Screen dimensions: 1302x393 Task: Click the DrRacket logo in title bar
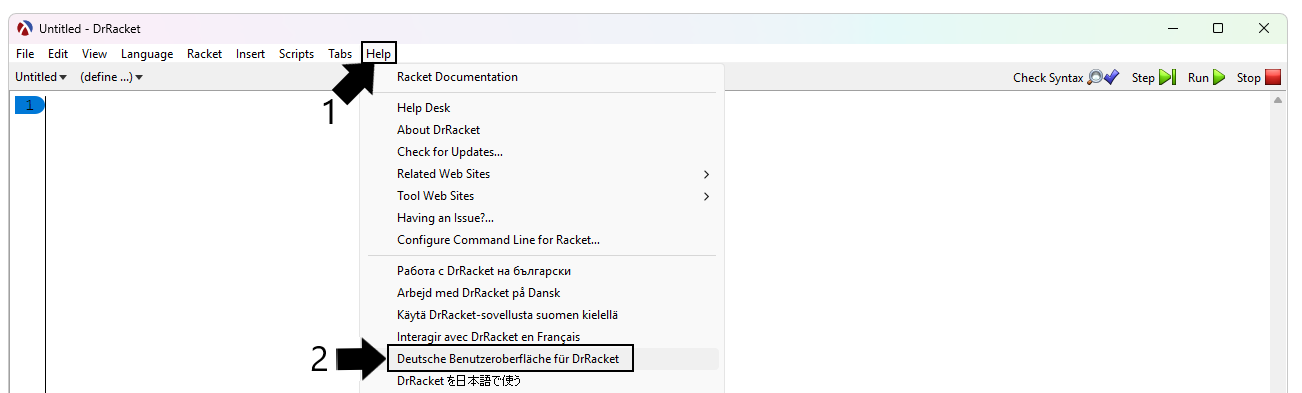(x=26, y=28)
